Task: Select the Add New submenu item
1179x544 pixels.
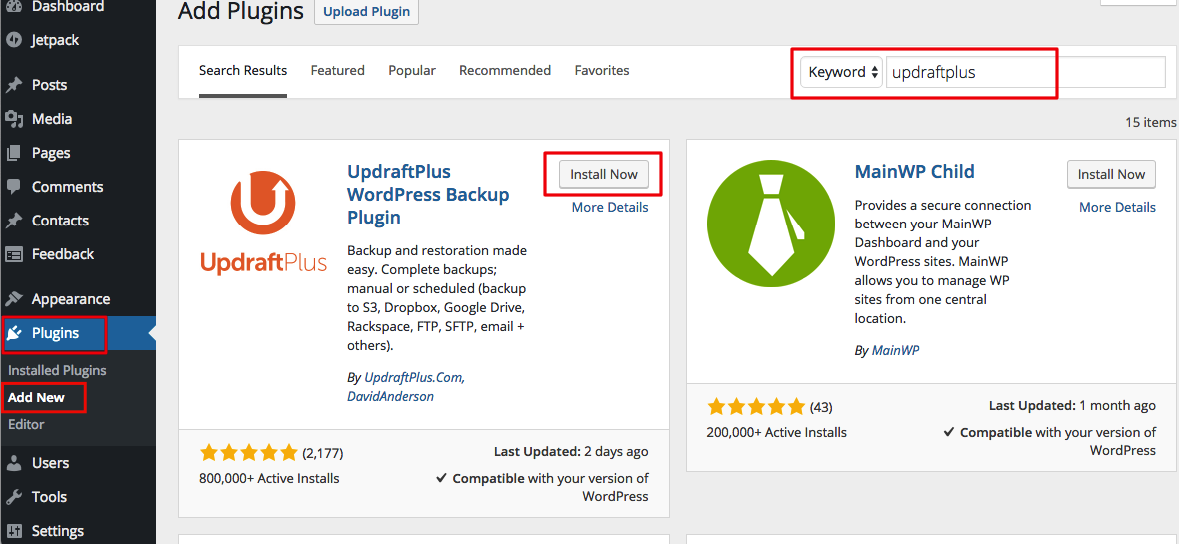Action: (x=36, y=397)
